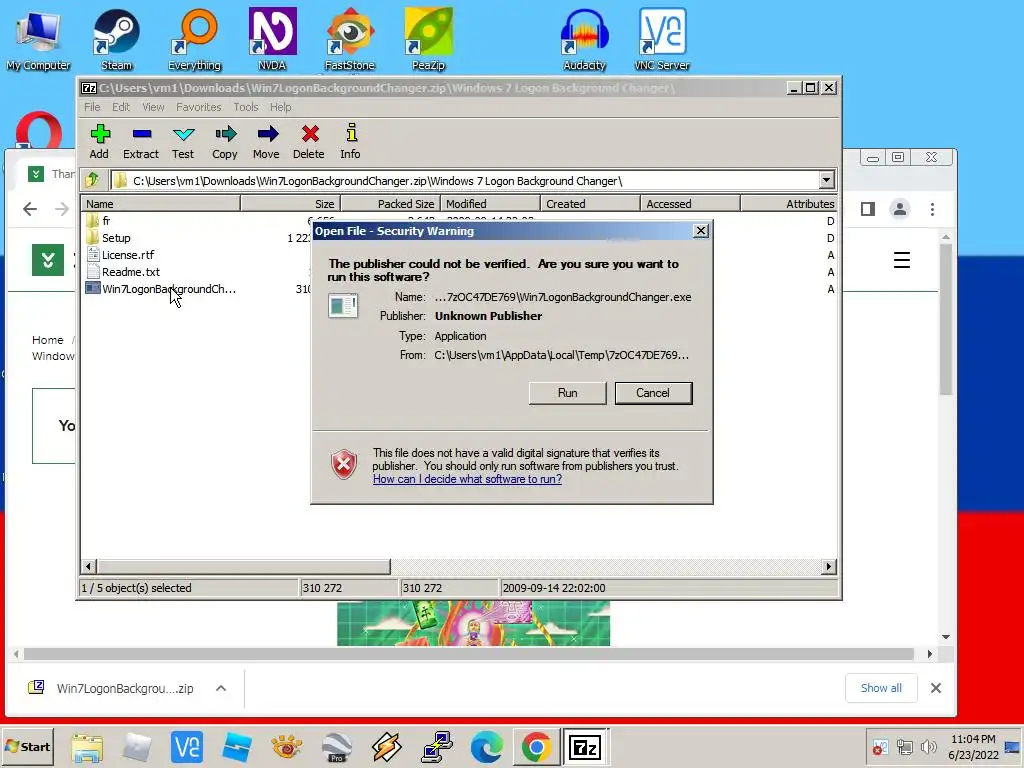
Task: Open the Favorites menu in 7-Zip
Action: pyautogui.click(x=199, y=107)
